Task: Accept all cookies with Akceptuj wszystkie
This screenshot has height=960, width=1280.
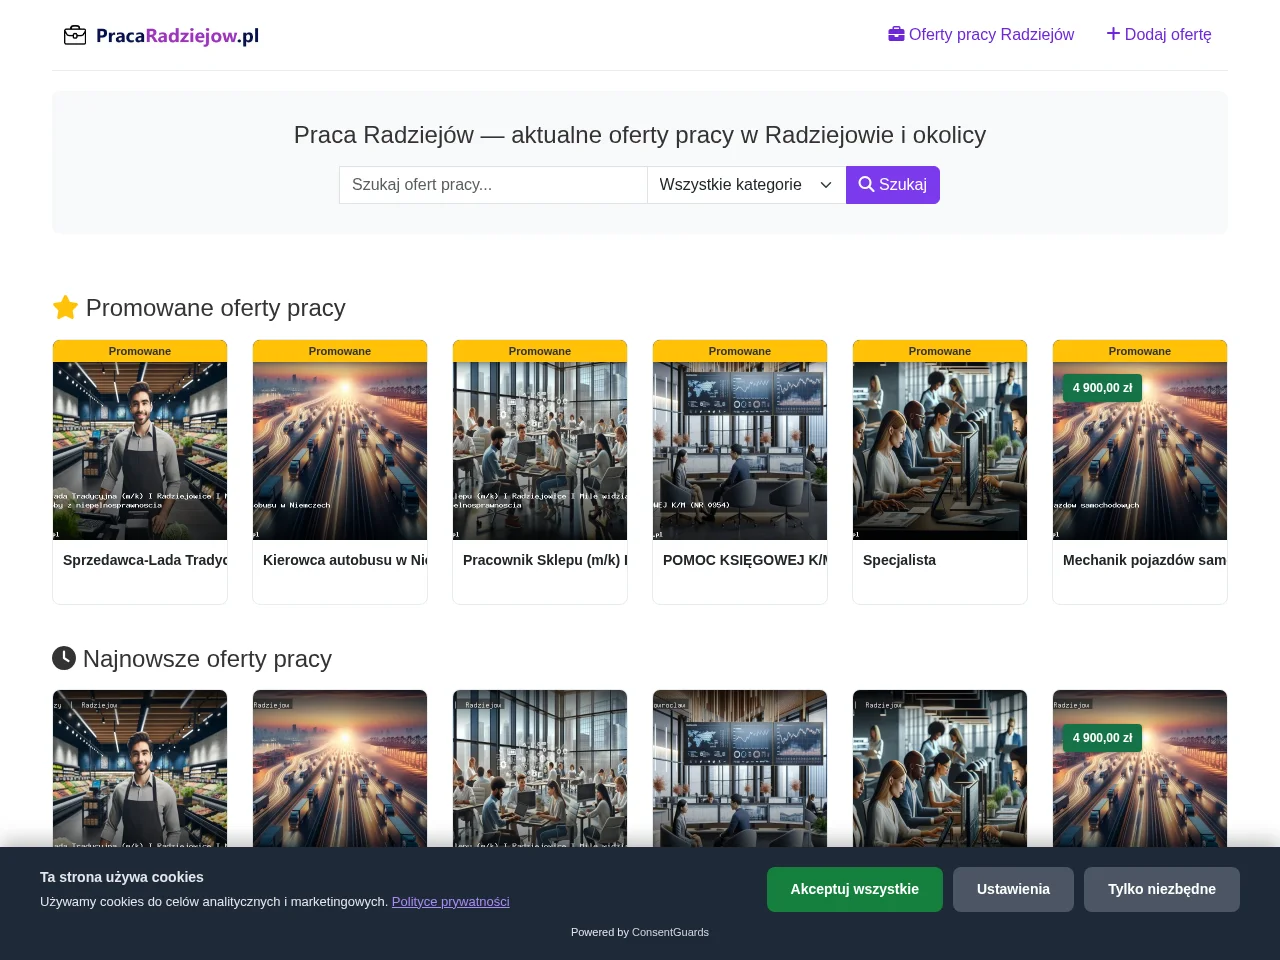Action: tap(855, 890)
